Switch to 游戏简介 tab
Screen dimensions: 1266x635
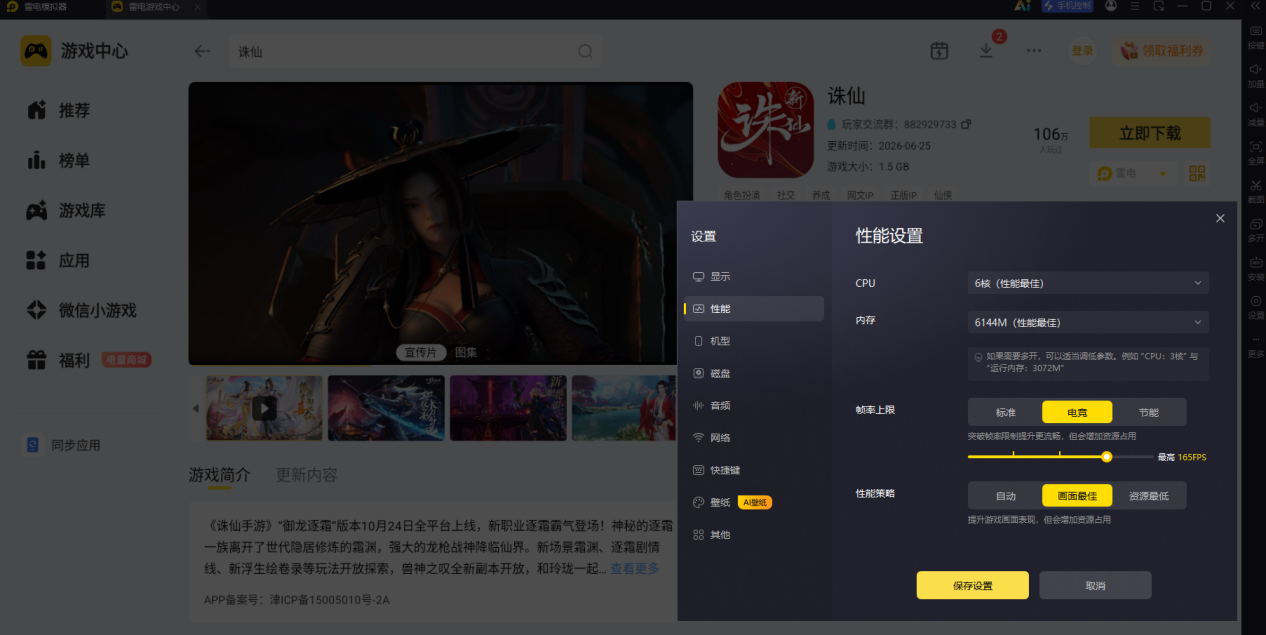click(x=220, y=475)
